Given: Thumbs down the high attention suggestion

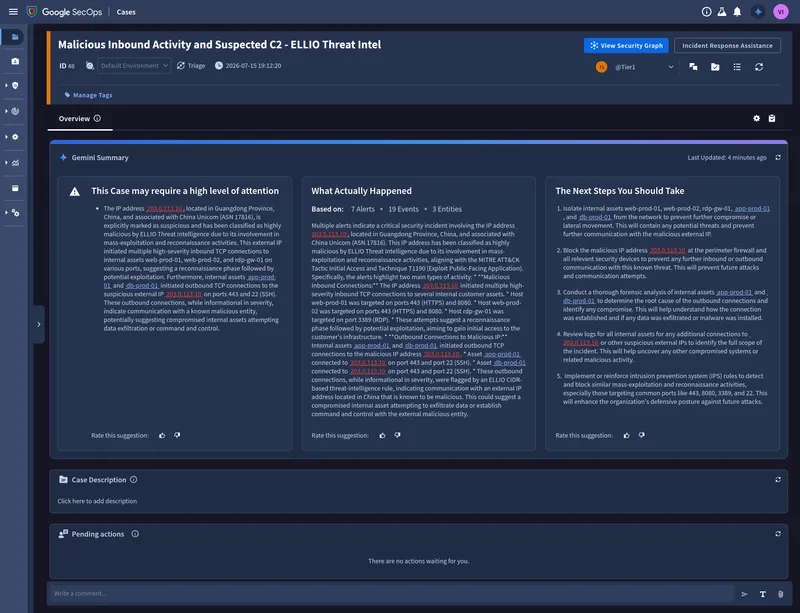Looking at the screenshot, I should (177, 435).
